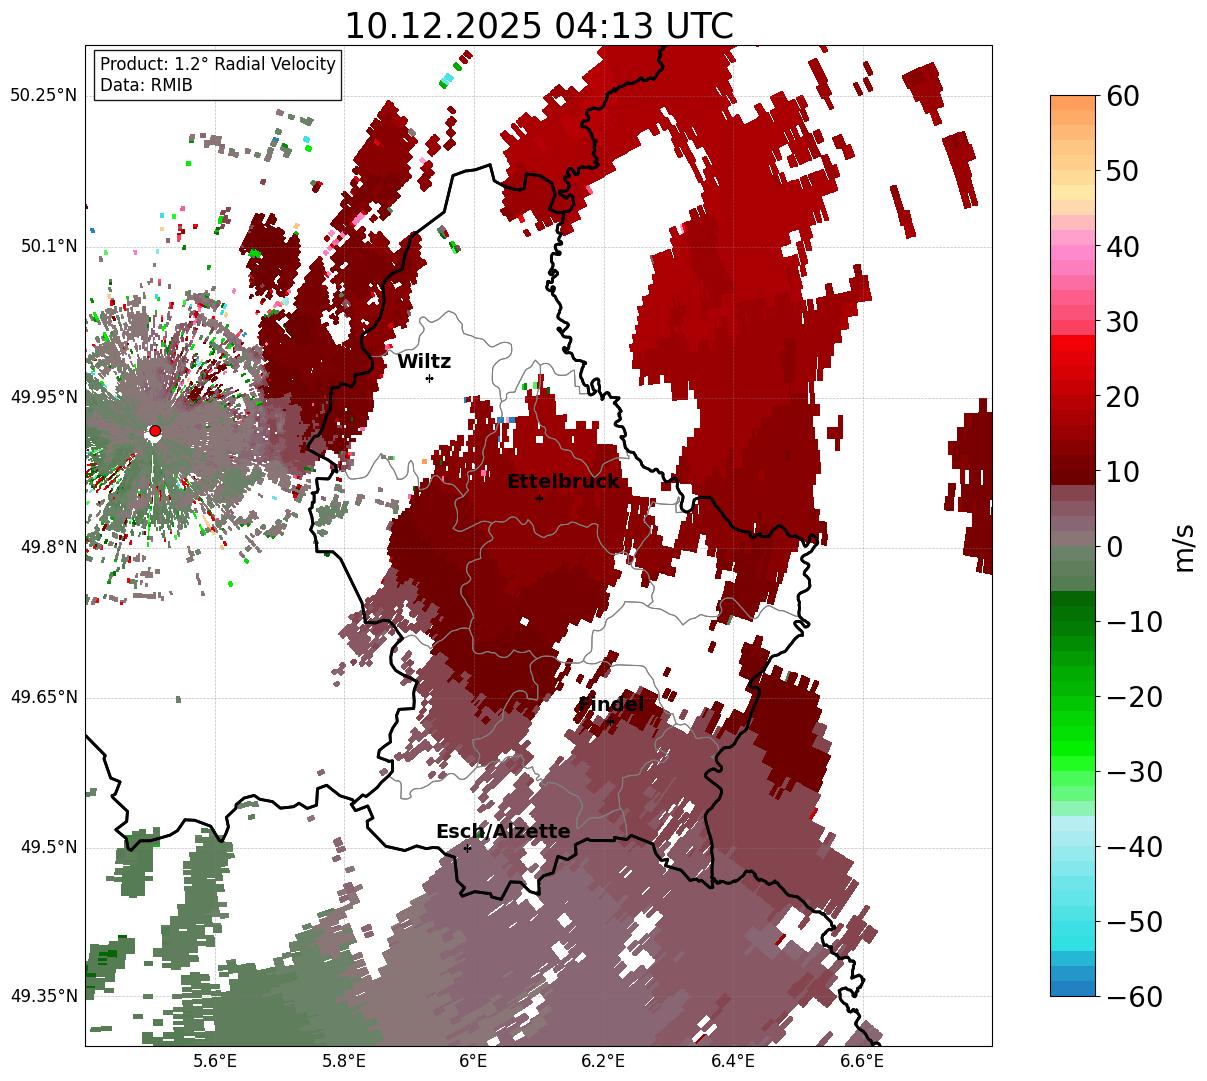Click the colorbar tick label 50
This screenshot has height=1081, width=1207.
(1121, 171)
